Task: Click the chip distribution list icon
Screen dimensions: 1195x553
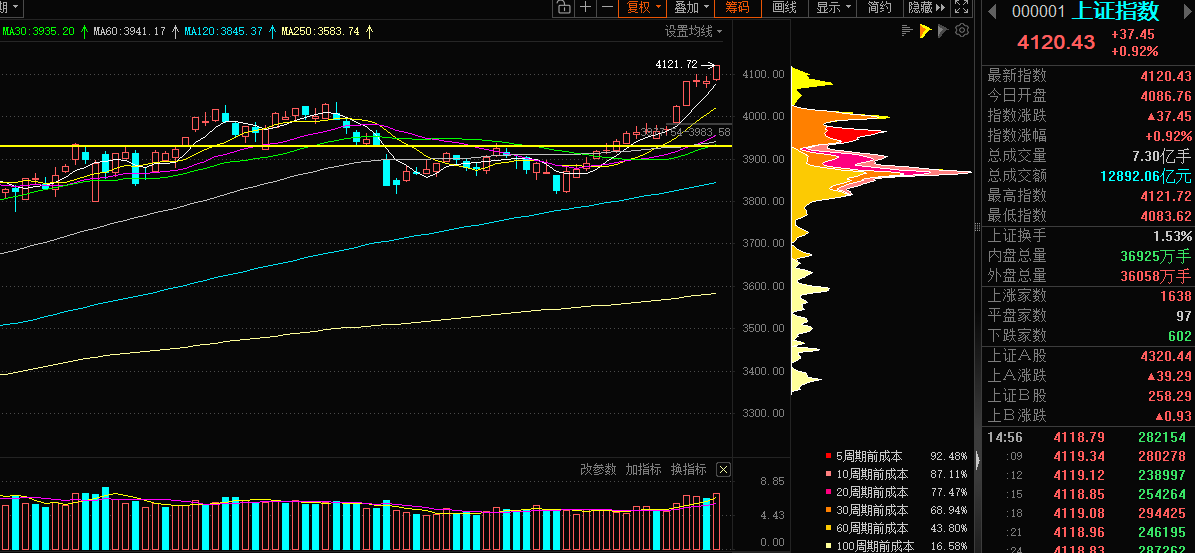Action: click(x=907, y=30)
